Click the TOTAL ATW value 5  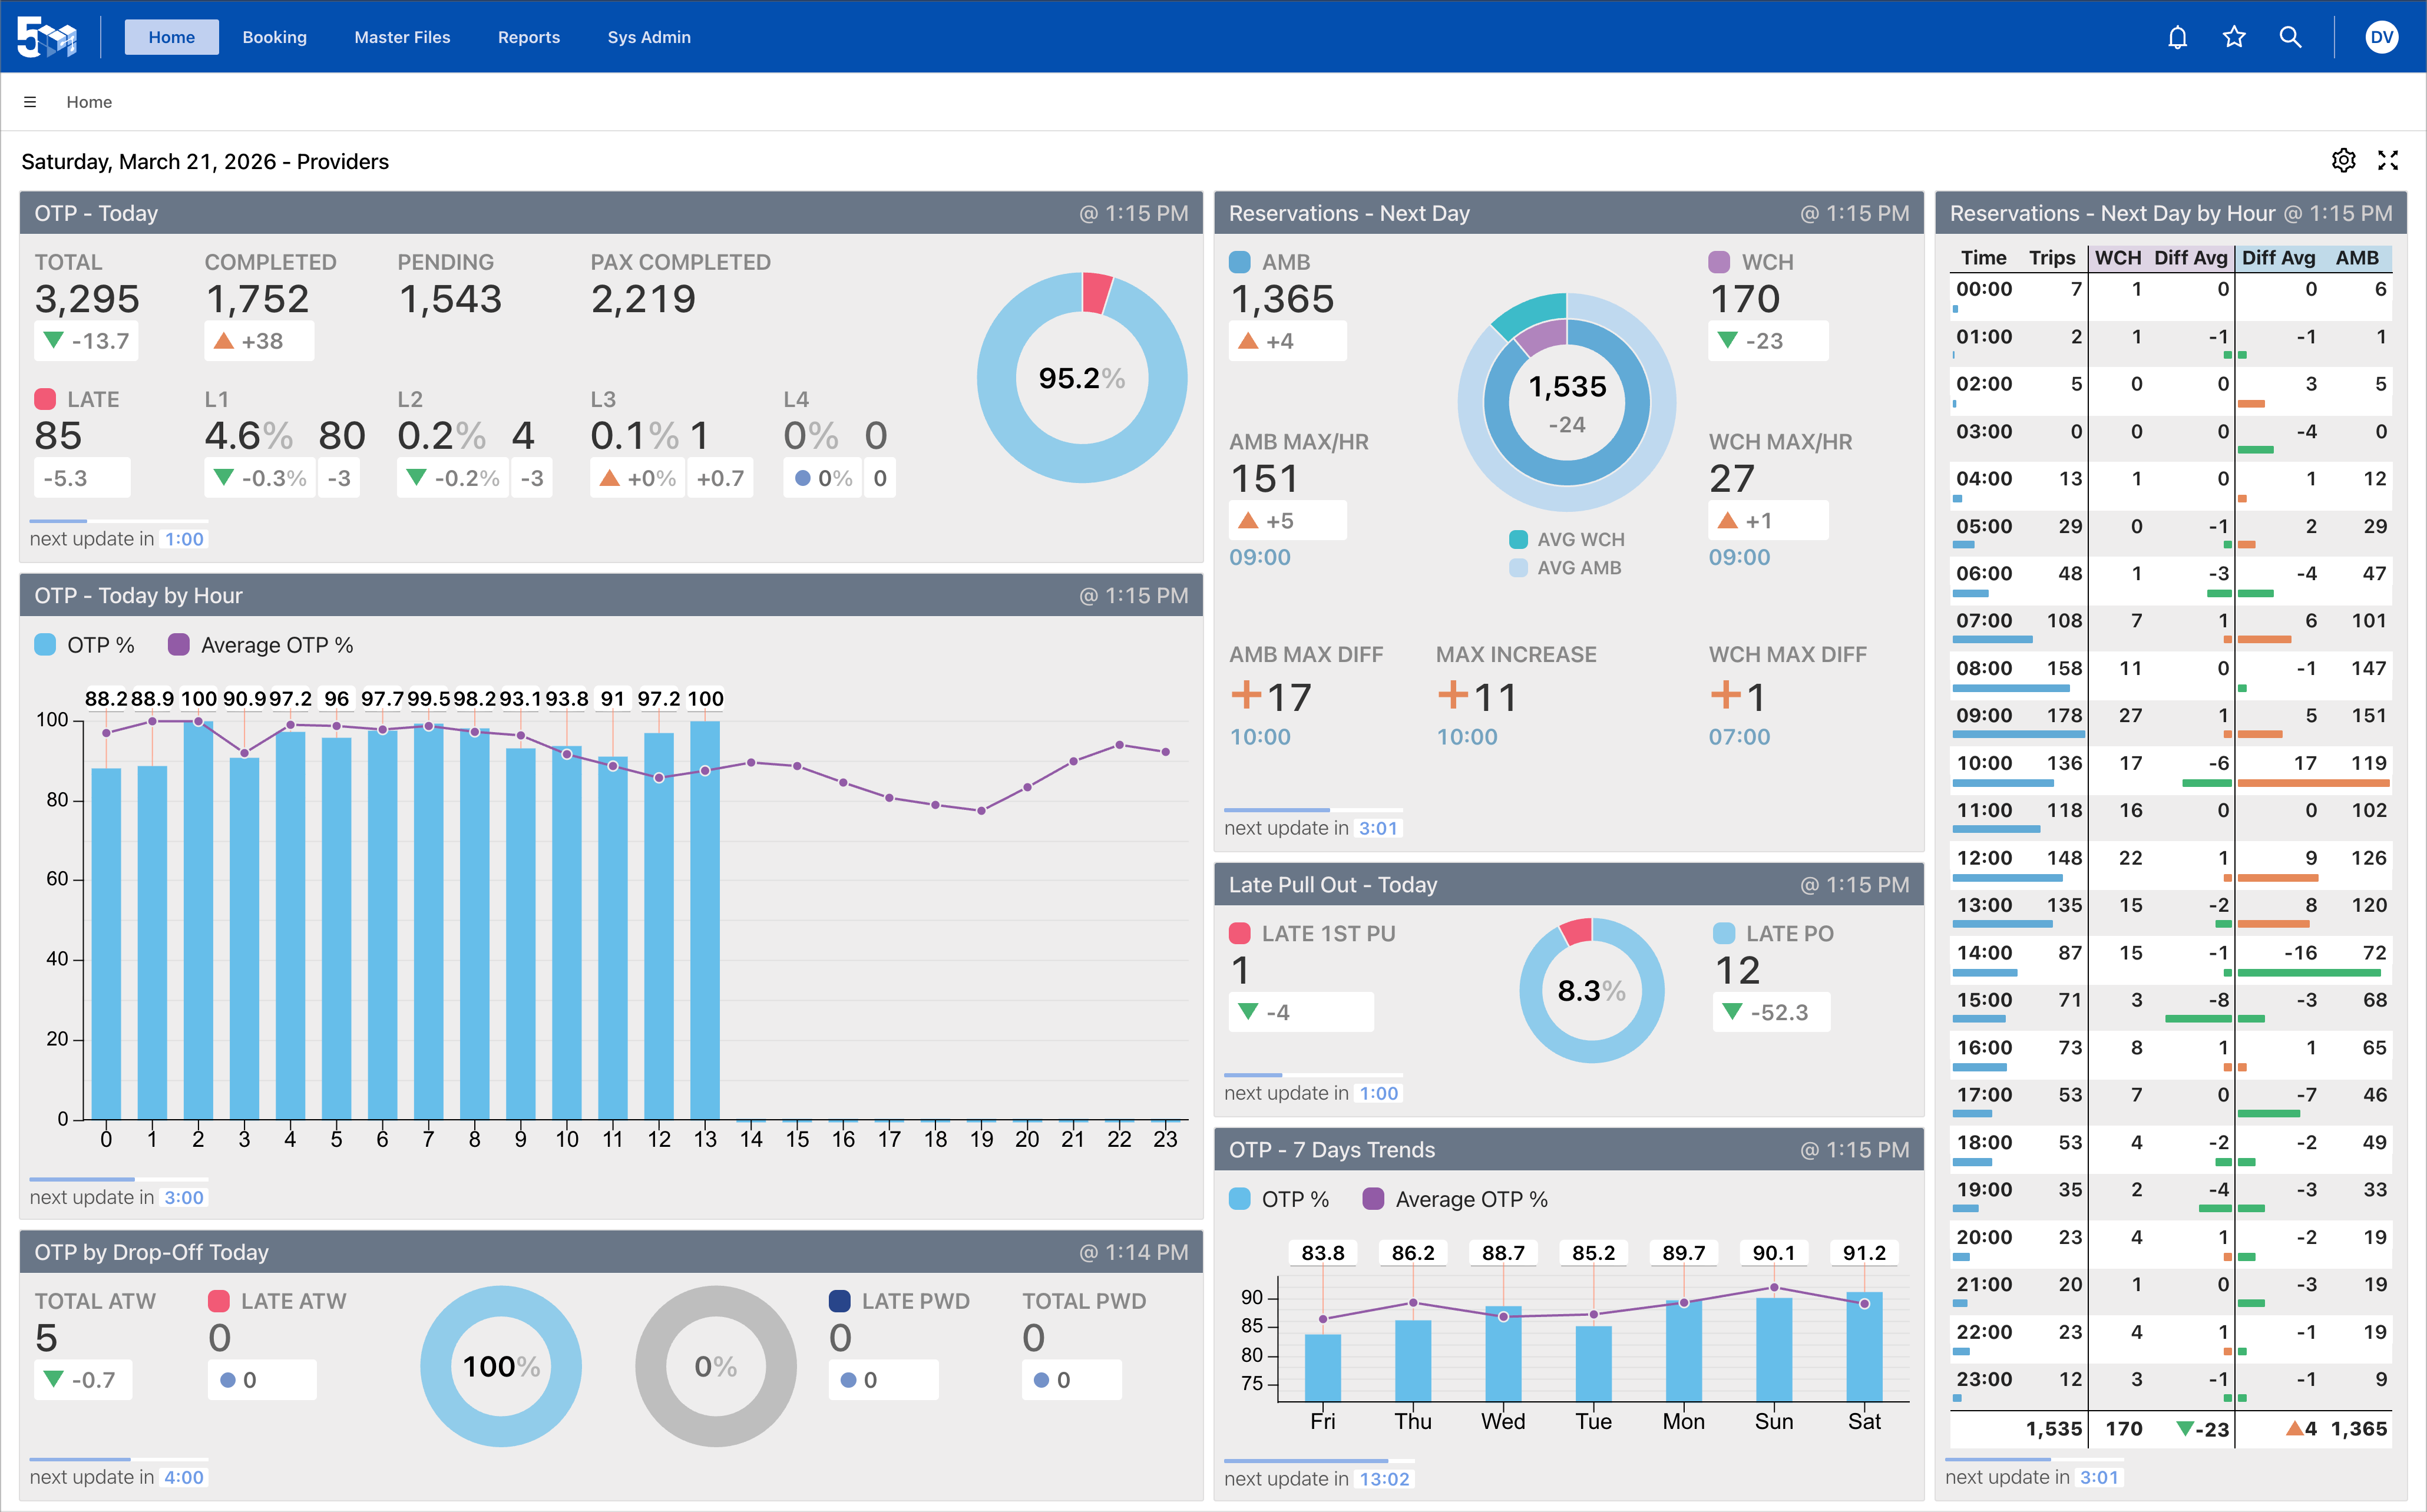(46, 1339)
